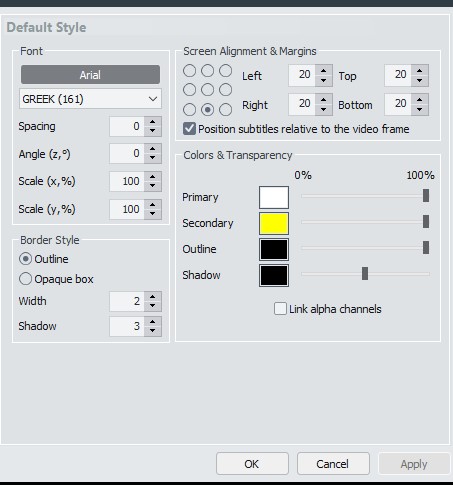Enable Link alpha channels checkbox
Image resolution: width=453 pixels, height=485 pixels.
click(280, 309)
